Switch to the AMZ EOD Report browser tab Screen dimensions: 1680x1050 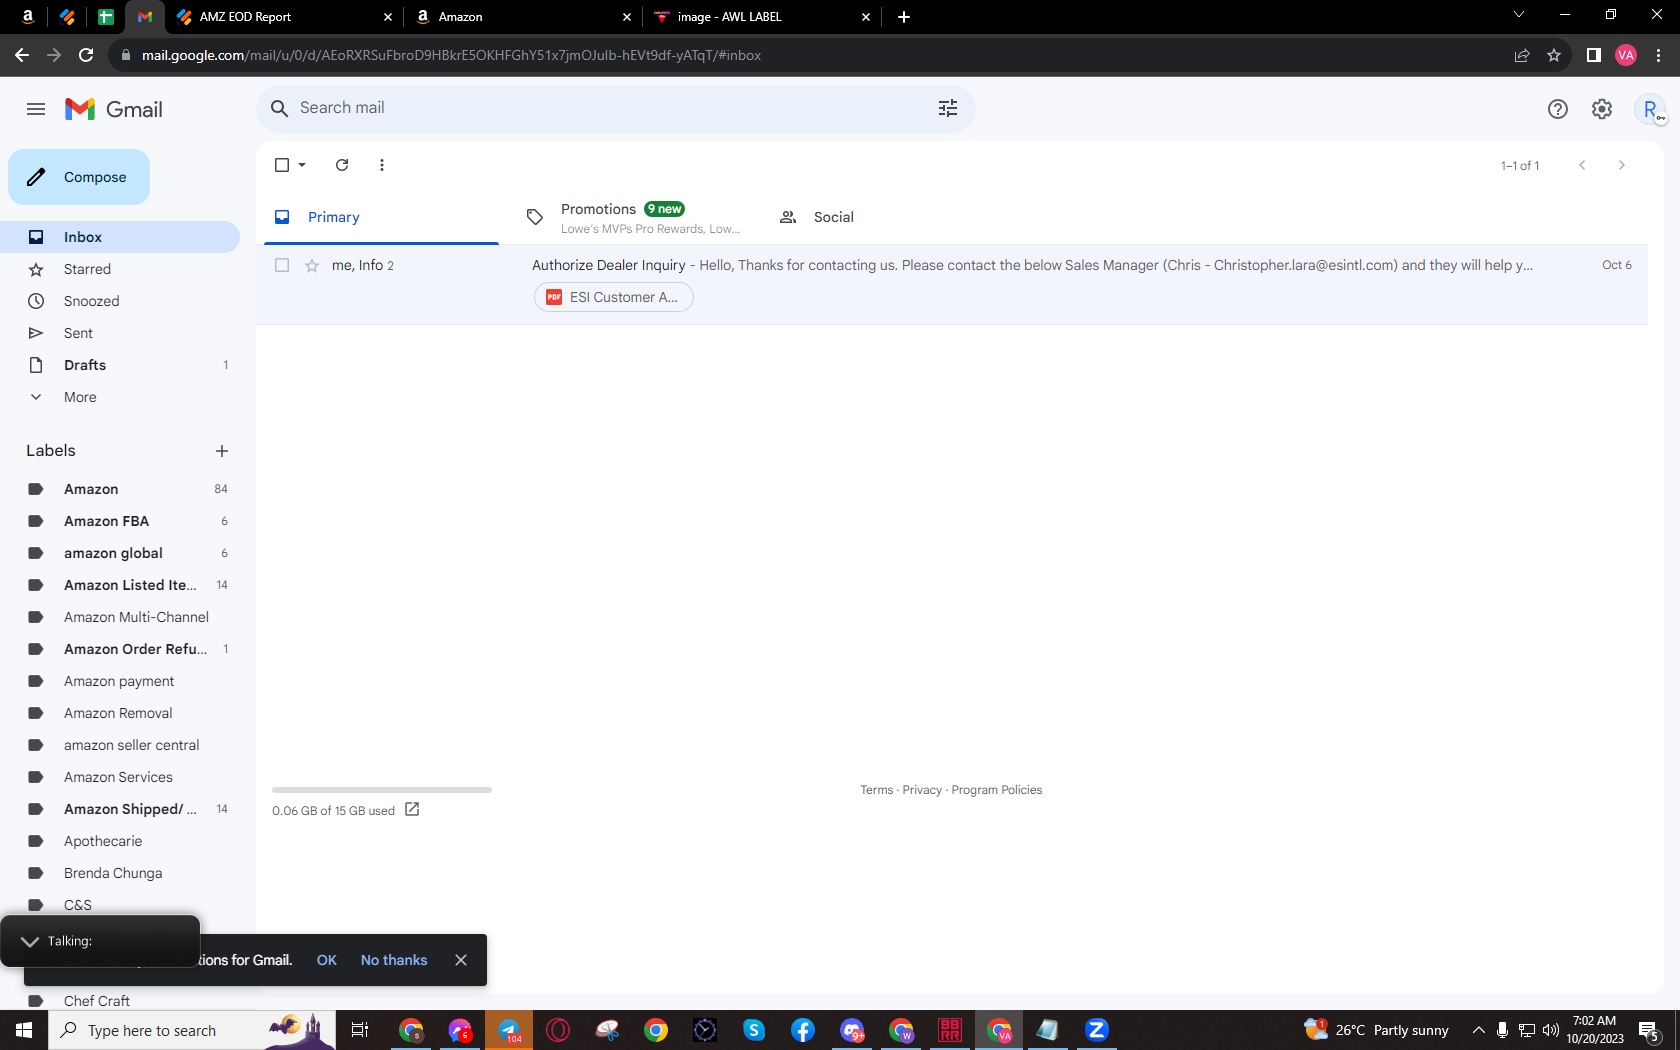pos(284,17)
